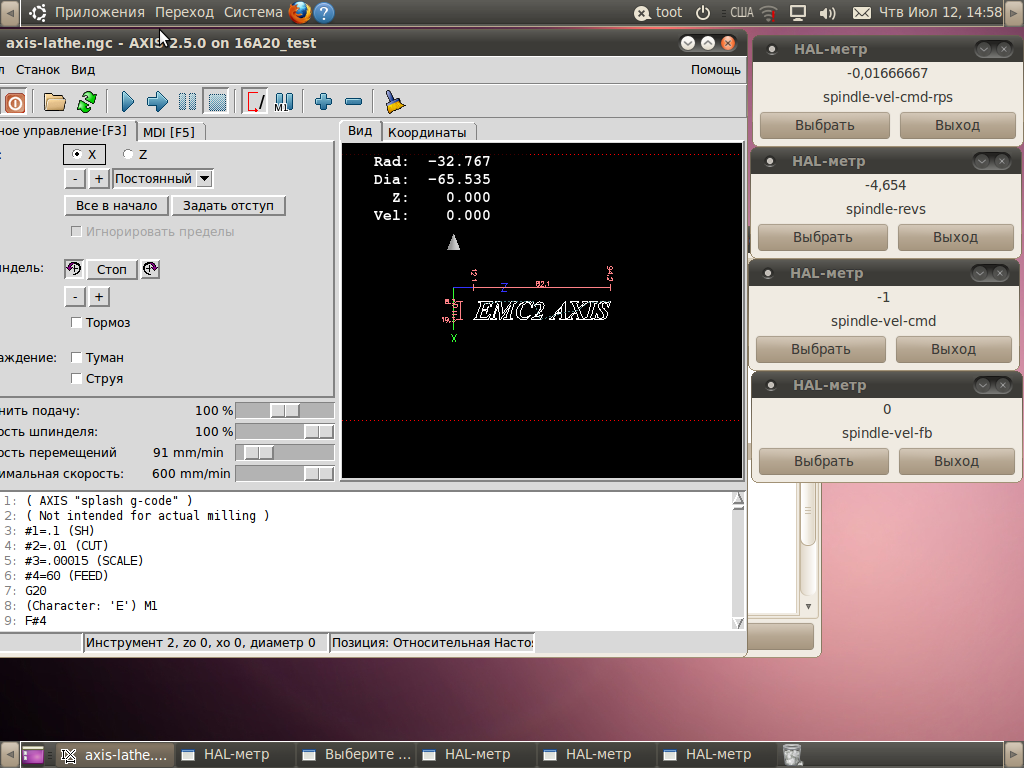Click the Задать отступ button
This screenshot has height=768, width=1024.
228,206
